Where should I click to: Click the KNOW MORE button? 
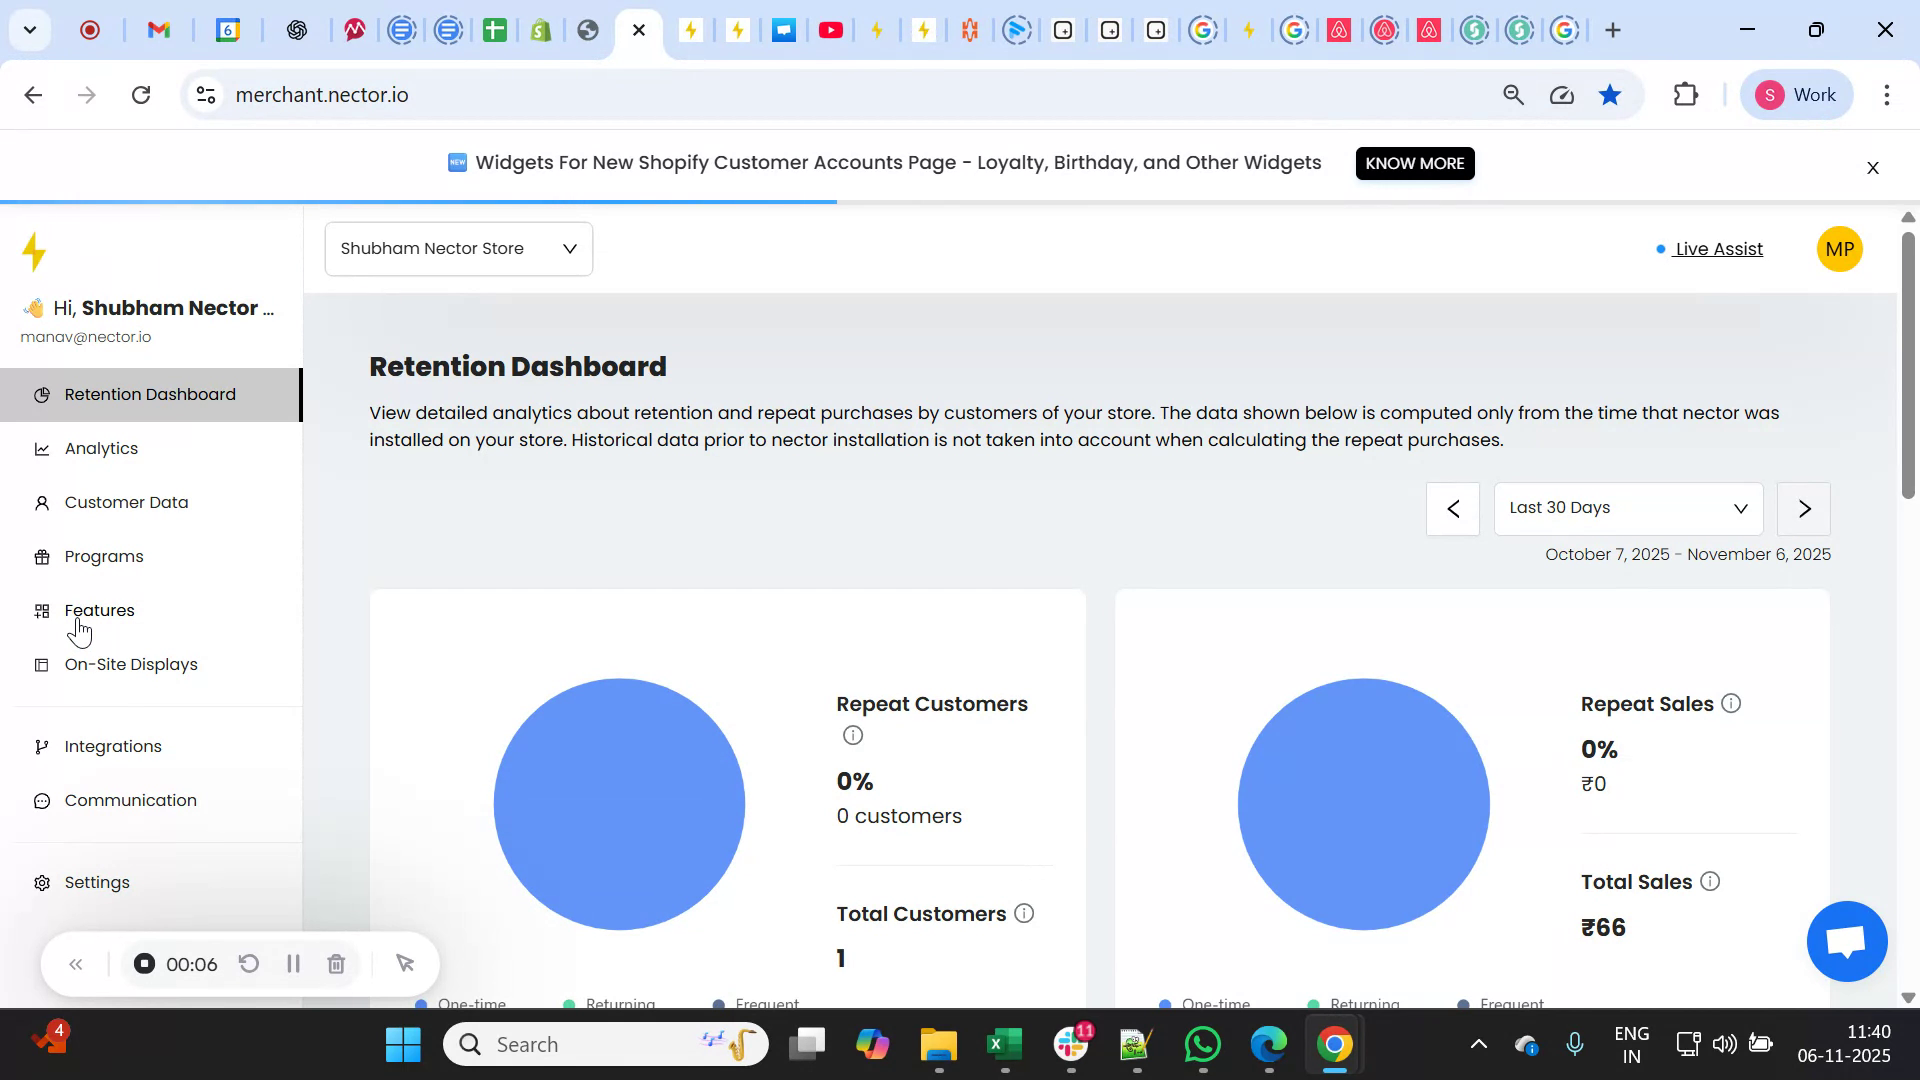[x=1414, y=163]
